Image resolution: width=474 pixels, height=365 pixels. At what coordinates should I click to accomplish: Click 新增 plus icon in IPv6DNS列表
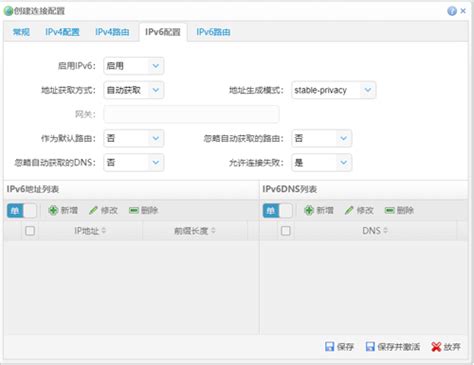coord(309,210)
